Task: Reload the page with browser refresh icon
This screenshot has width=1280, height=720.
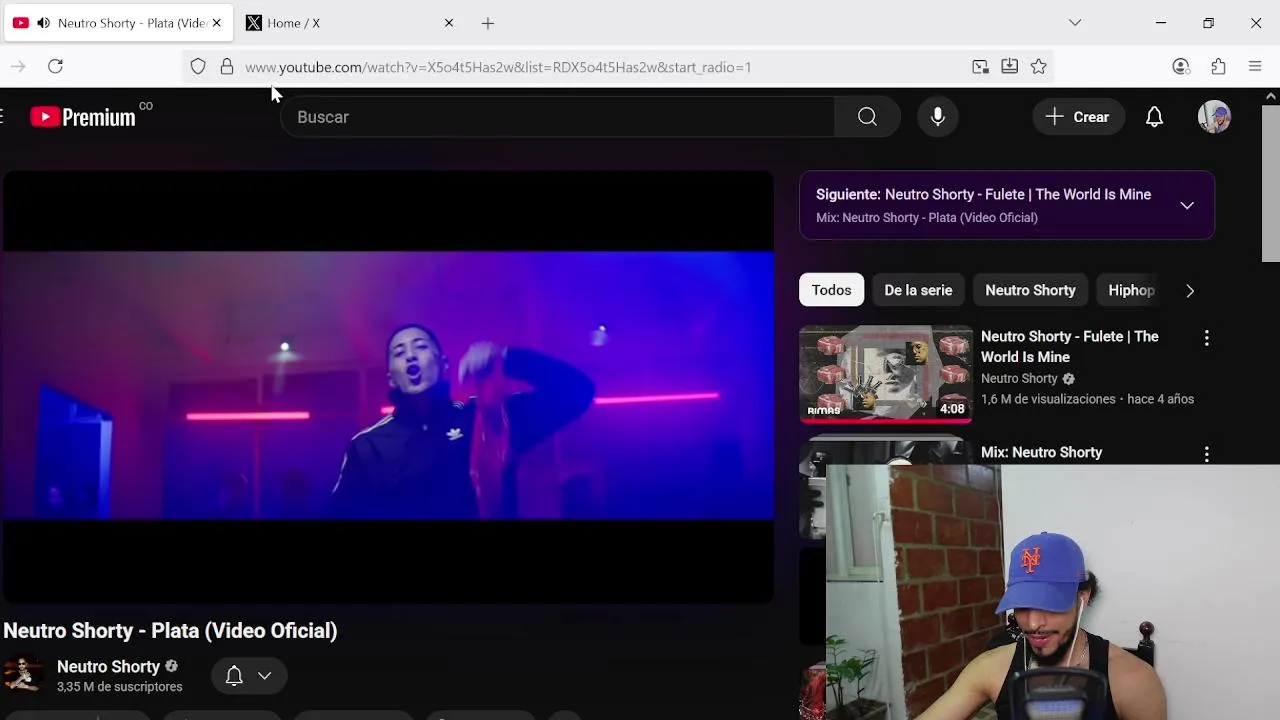Action: [55, 67]
